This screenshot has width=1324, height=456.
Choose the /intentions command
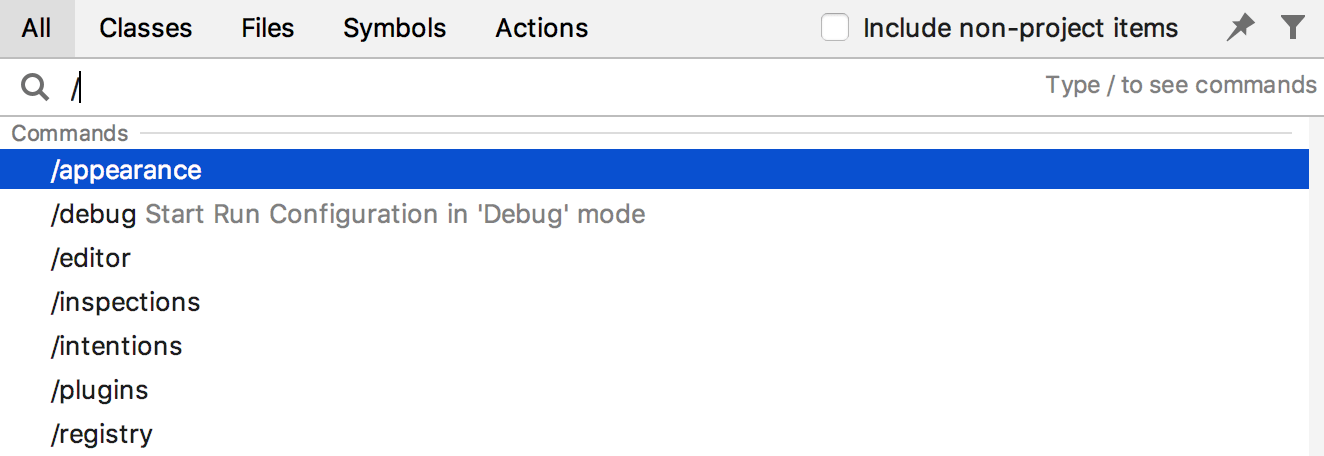click(117, 346)
